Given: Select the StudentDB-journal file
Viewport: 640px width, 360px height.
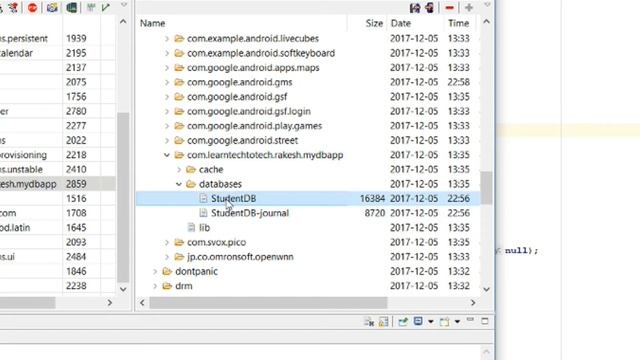Looking at the screenshot, I should pyautogui.click(x=308, y=213).
